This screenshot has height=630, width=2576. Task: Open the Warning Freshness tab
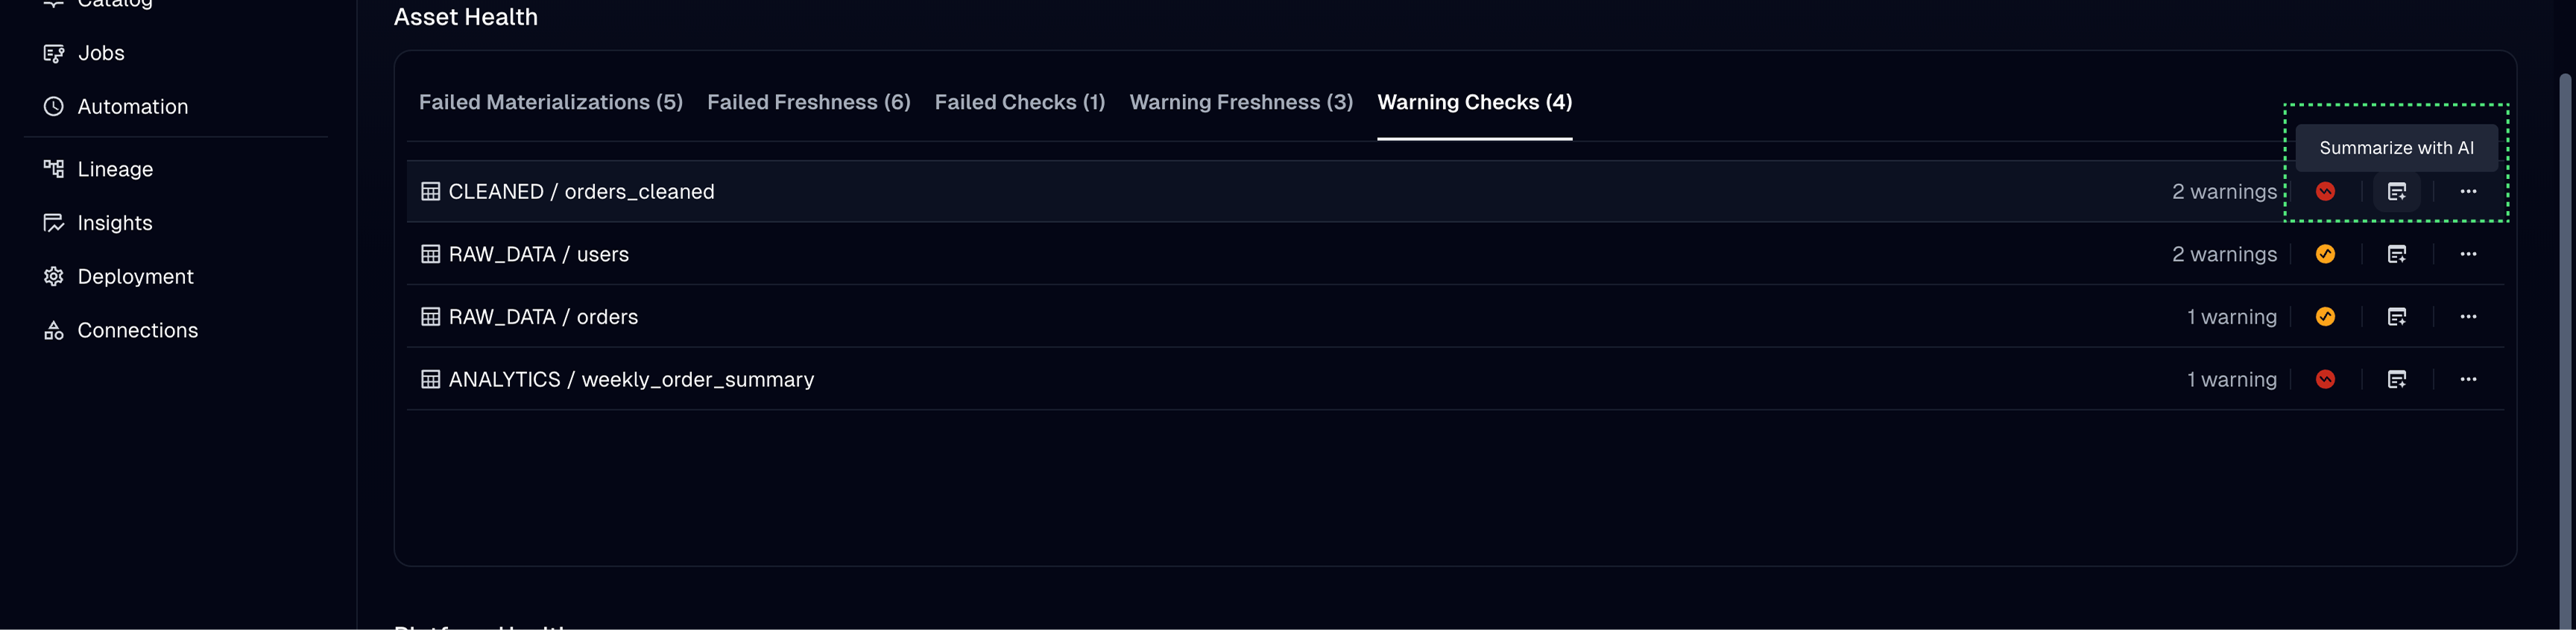[1240, 101]
